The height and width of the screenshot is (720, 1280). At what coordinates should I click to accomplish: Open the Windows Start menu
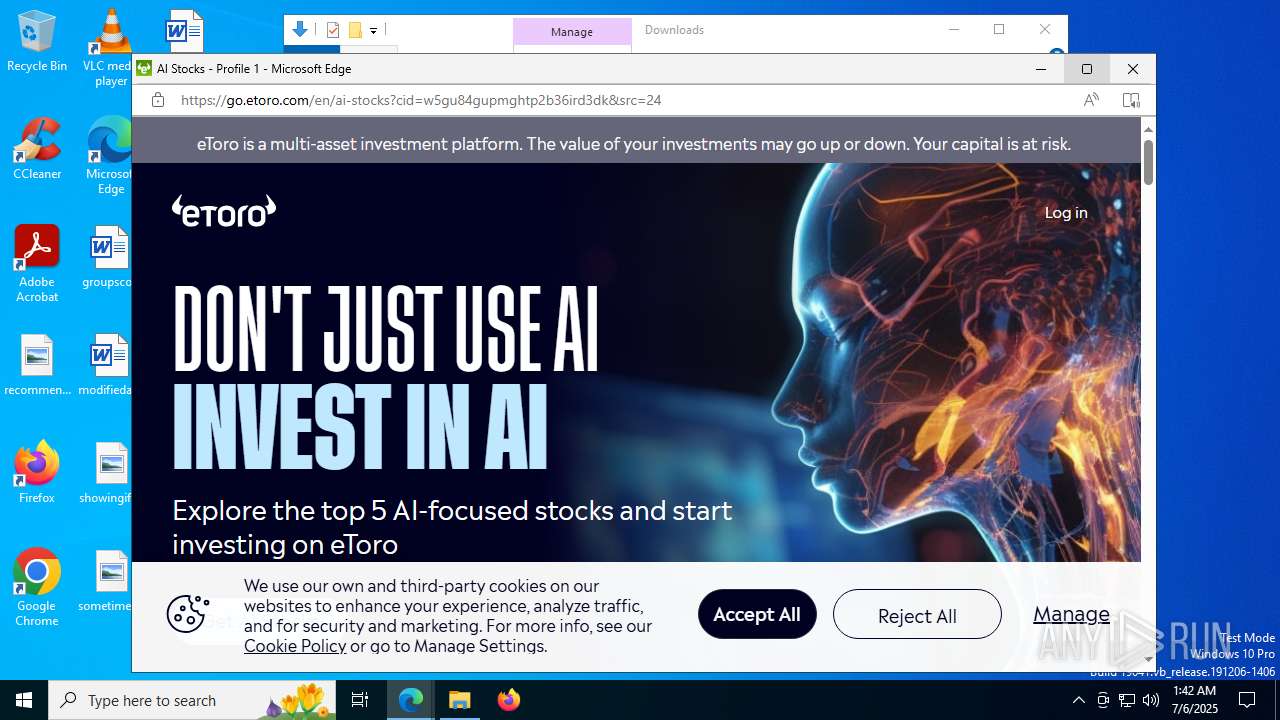[x=24, y=700]
